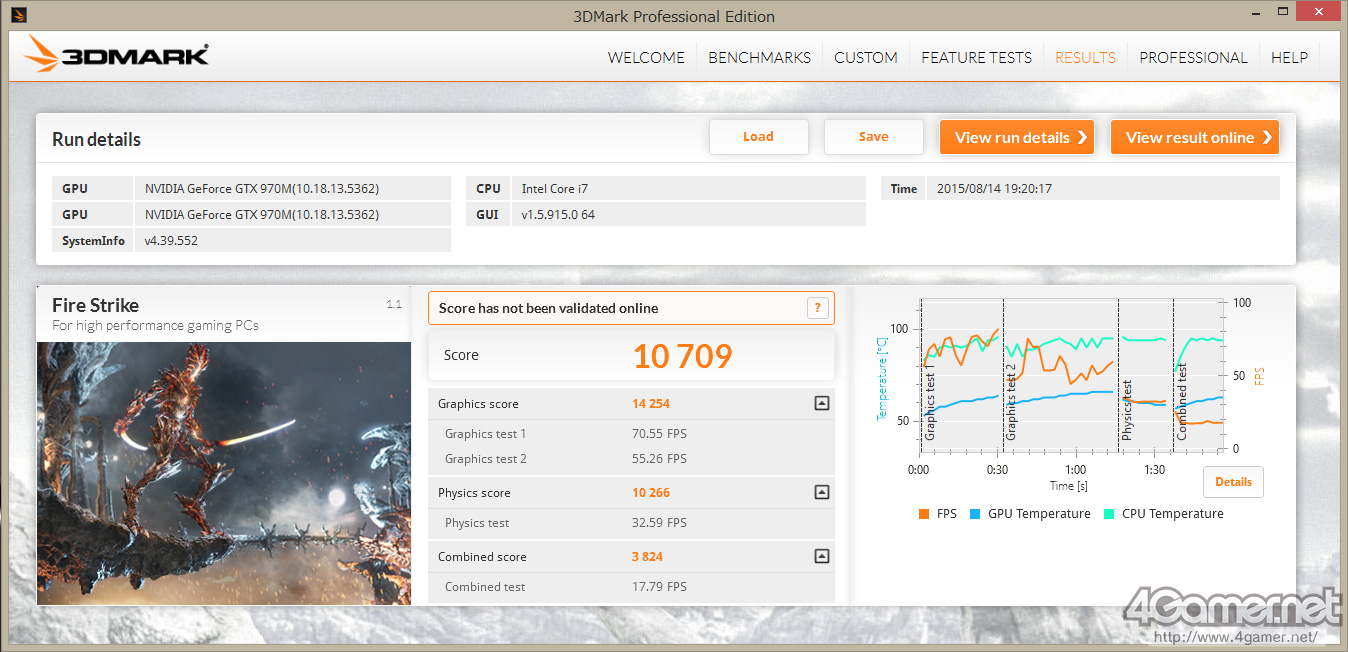Collapse the Graphics score section
Image resolution: width=1348 pixels, height=652 pixels.
pyautogui.click(x=821, y=404)
